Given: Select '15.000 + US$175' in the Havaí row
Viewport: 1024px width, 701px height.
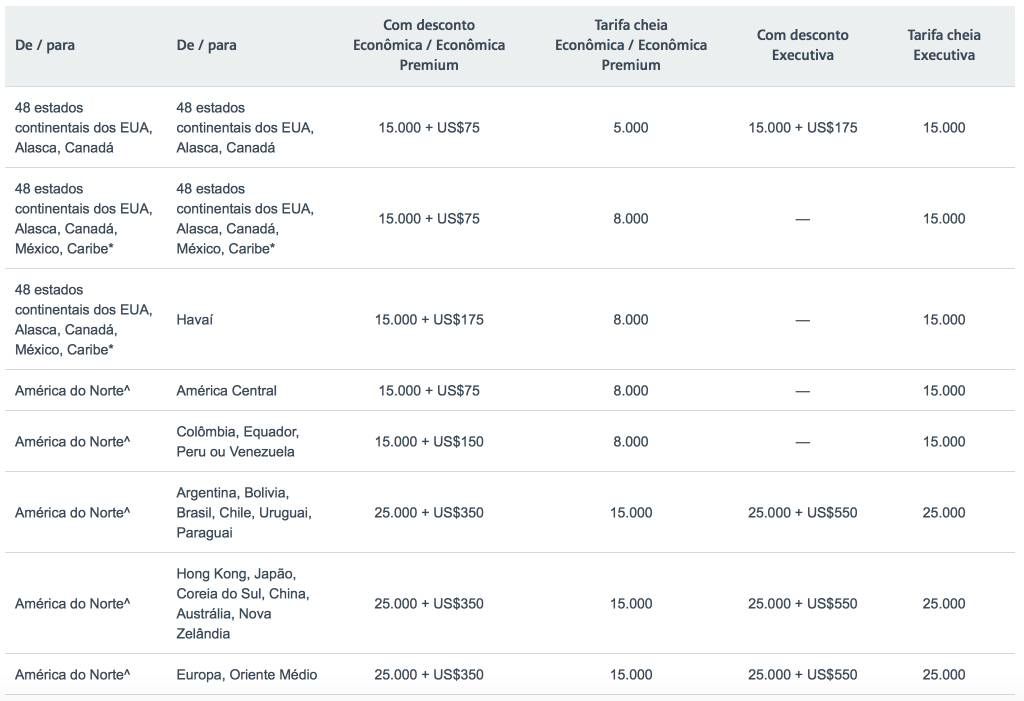Looking at the screenshot, I should (x=428, y=319).
